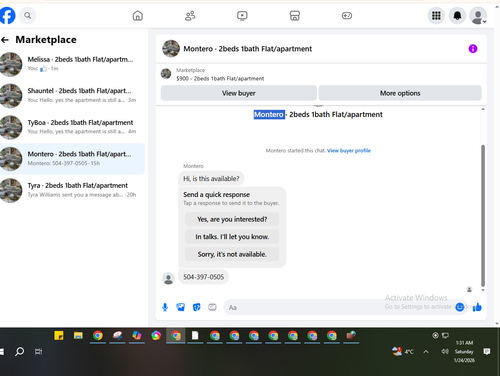Open the Facebook logo home link
Screen dimensions: 500x376
point(7,15)
